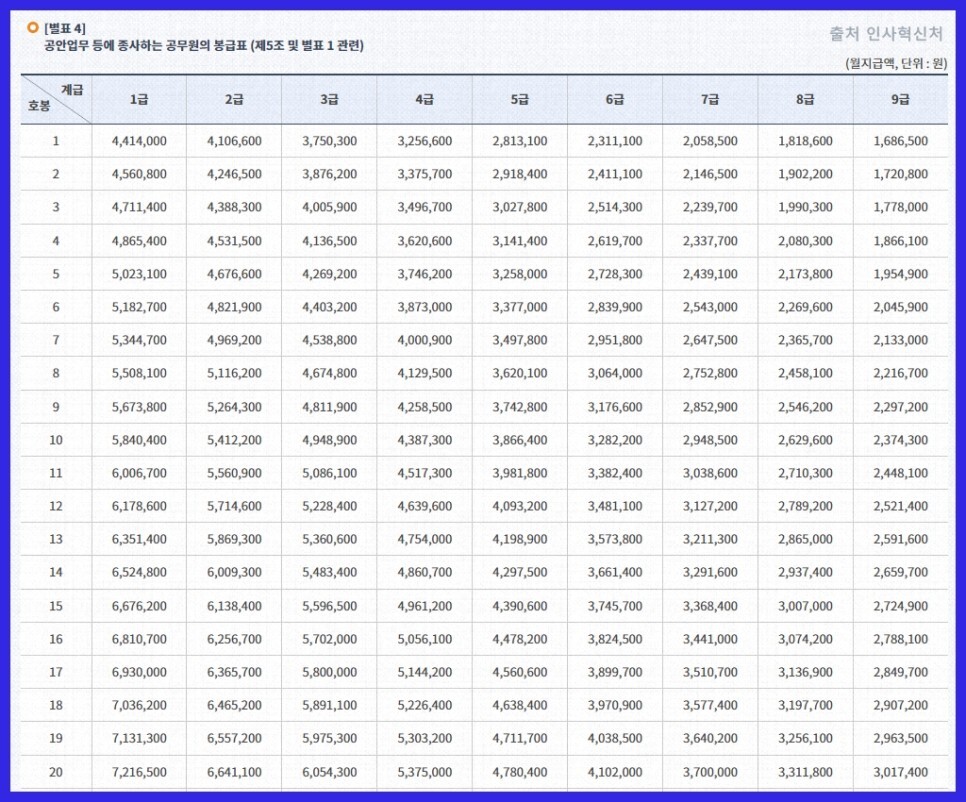Screen dimensions: 966x802
Task: Select the cell 1,686,500
Action: coord(900,141)
